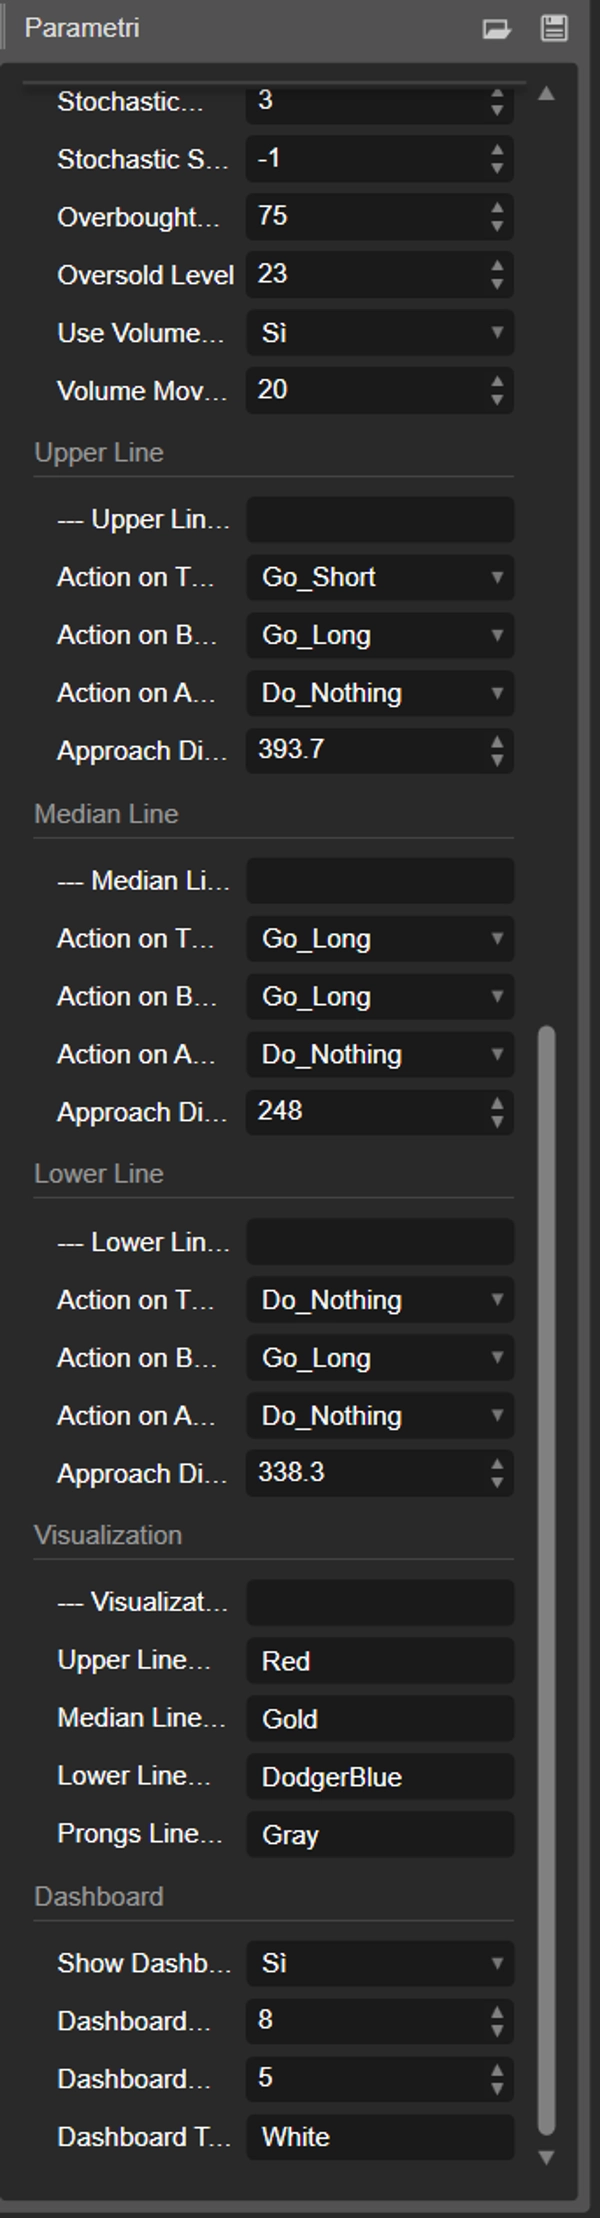Click the Lower Line color field showing DodgerBlue
Viewport: 600px width, 2218px height.
pyautogui.click(x=380, y=1777)
